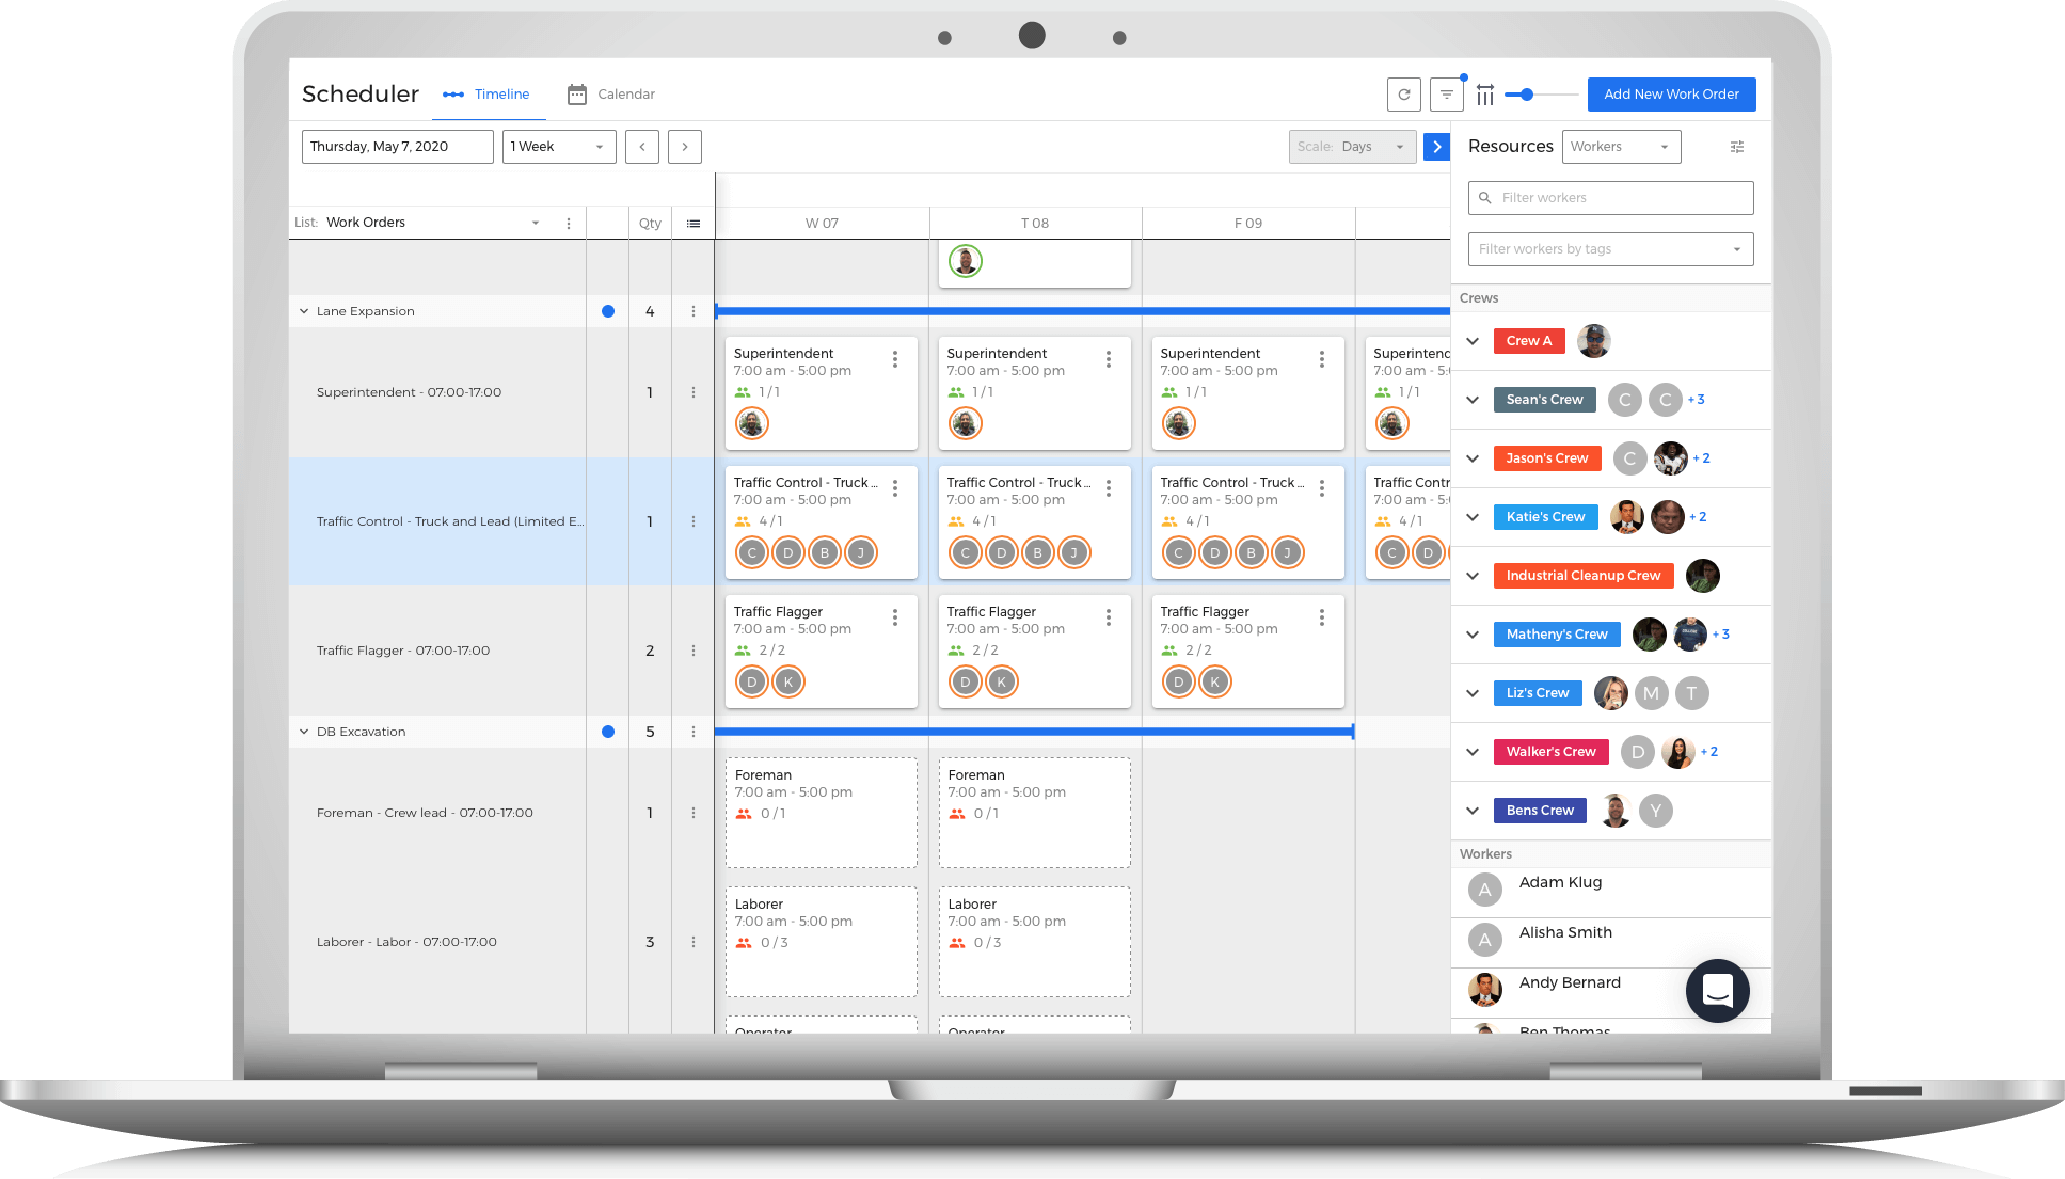
Task: Expand the Sean's Crew section
Action: [1475, 400]
